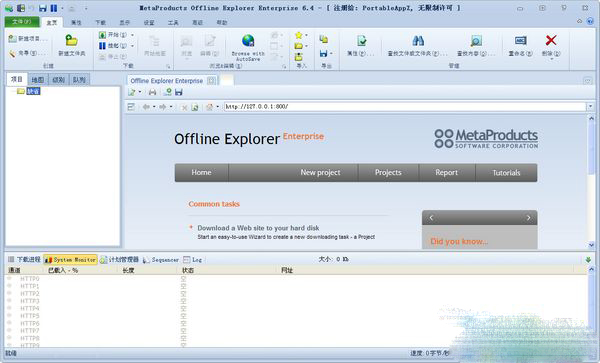Expand the Delete button dropdown arrow
This screenshot has height=363, width=600.
[551, 59]
